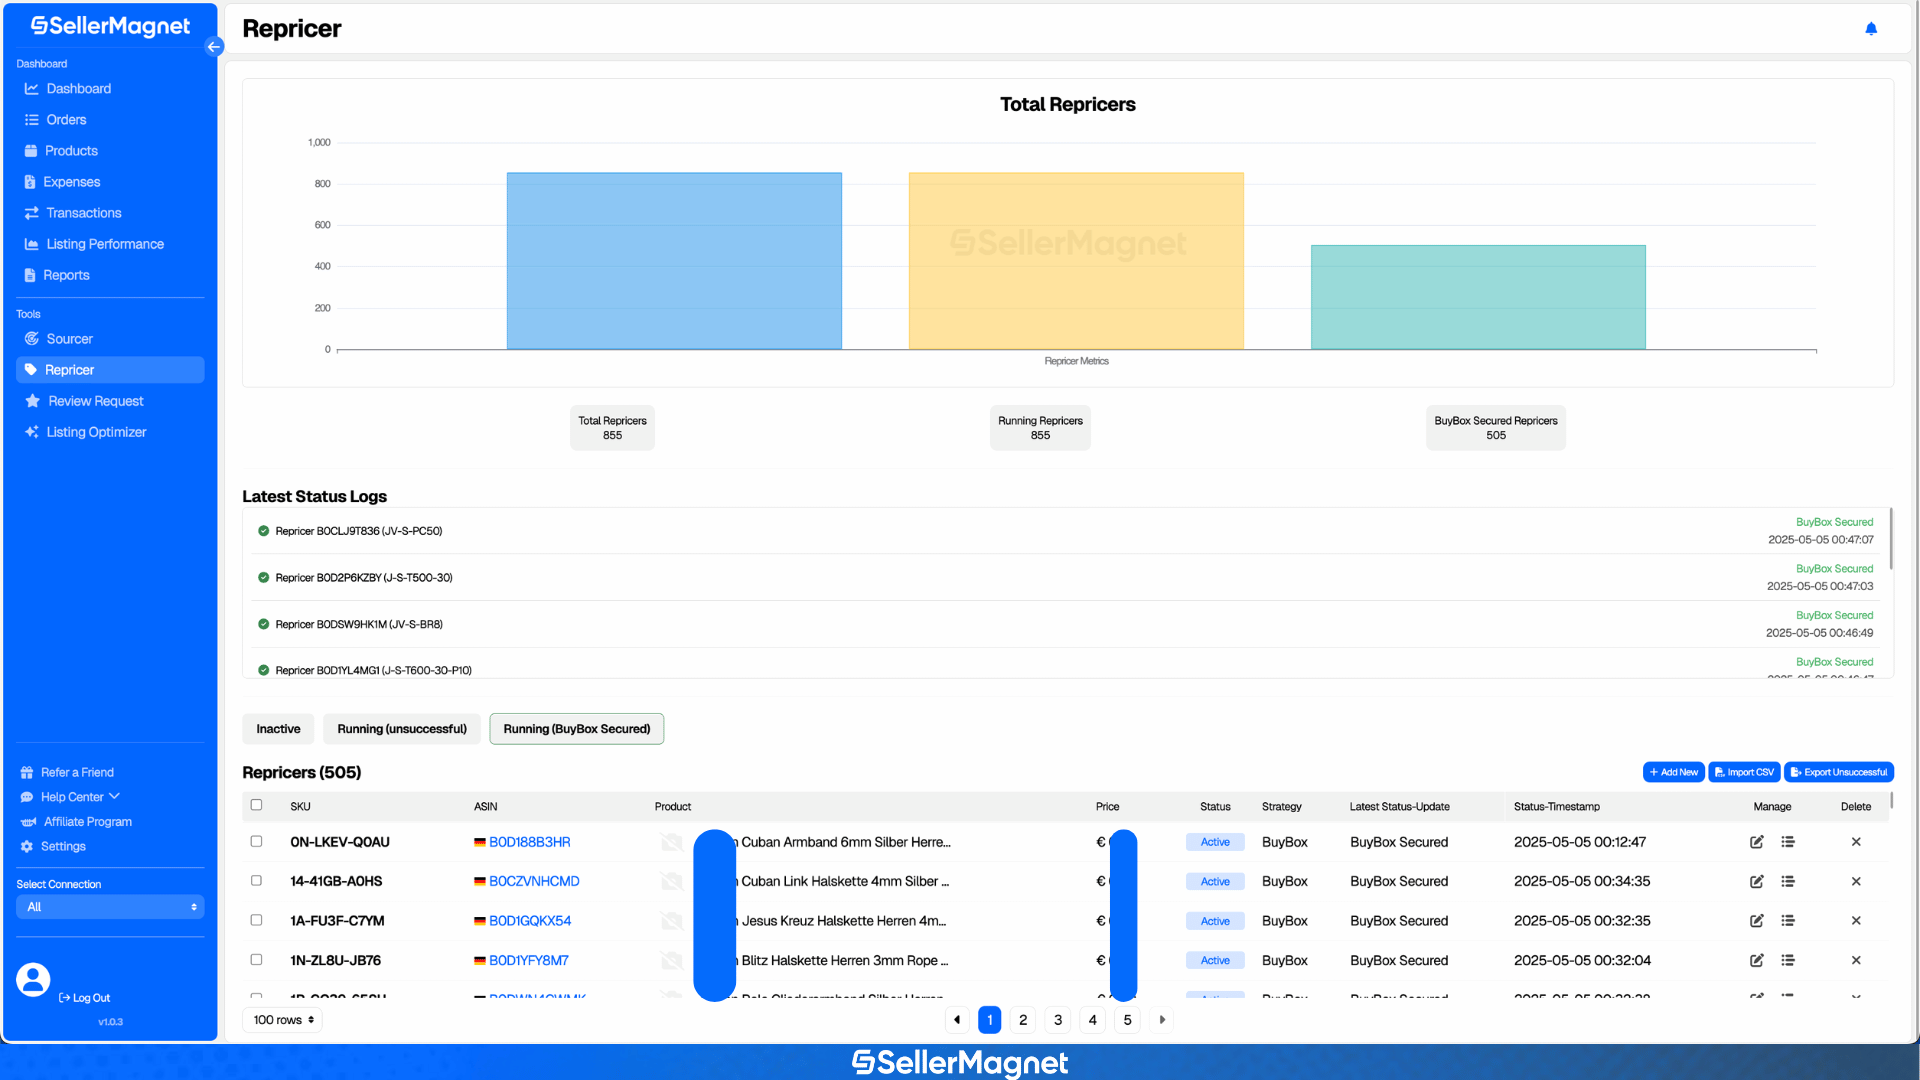This screenshot has width=1920, height=1080.
Task: Expand the Help Center chevron
Action: [114, 797]
